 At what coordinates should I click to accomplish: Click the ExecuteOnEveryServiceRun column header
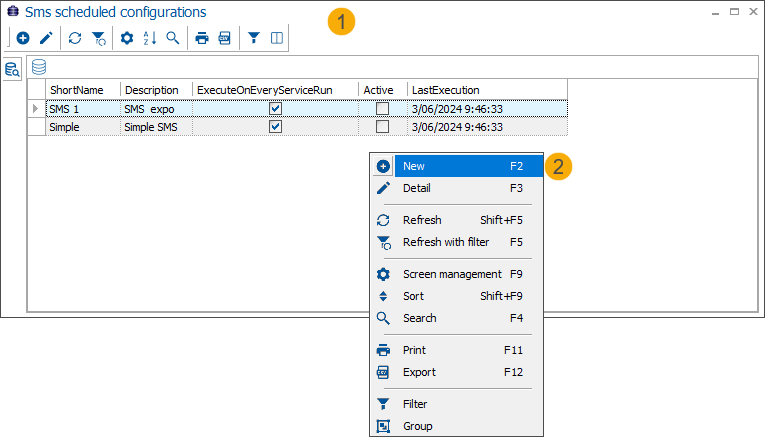pyautogui.click(x=276, y=90)
